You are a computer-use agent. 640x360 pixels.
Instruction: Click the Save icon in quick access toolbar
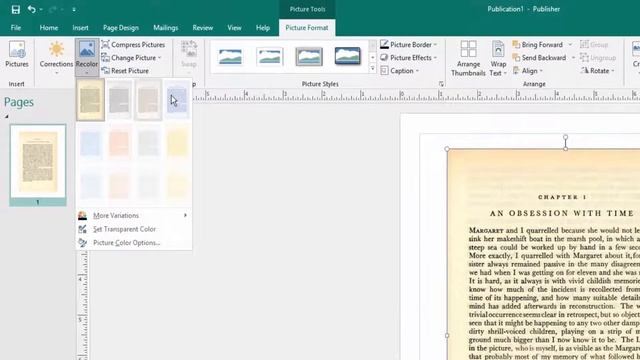16,9
